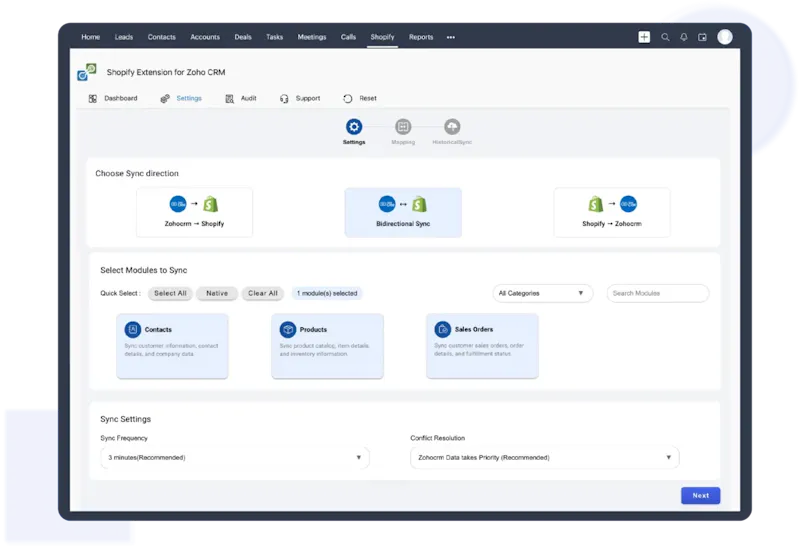800x548 pixels.
Task: Toggle the Contacts module card
Action: tap(172, 346)
